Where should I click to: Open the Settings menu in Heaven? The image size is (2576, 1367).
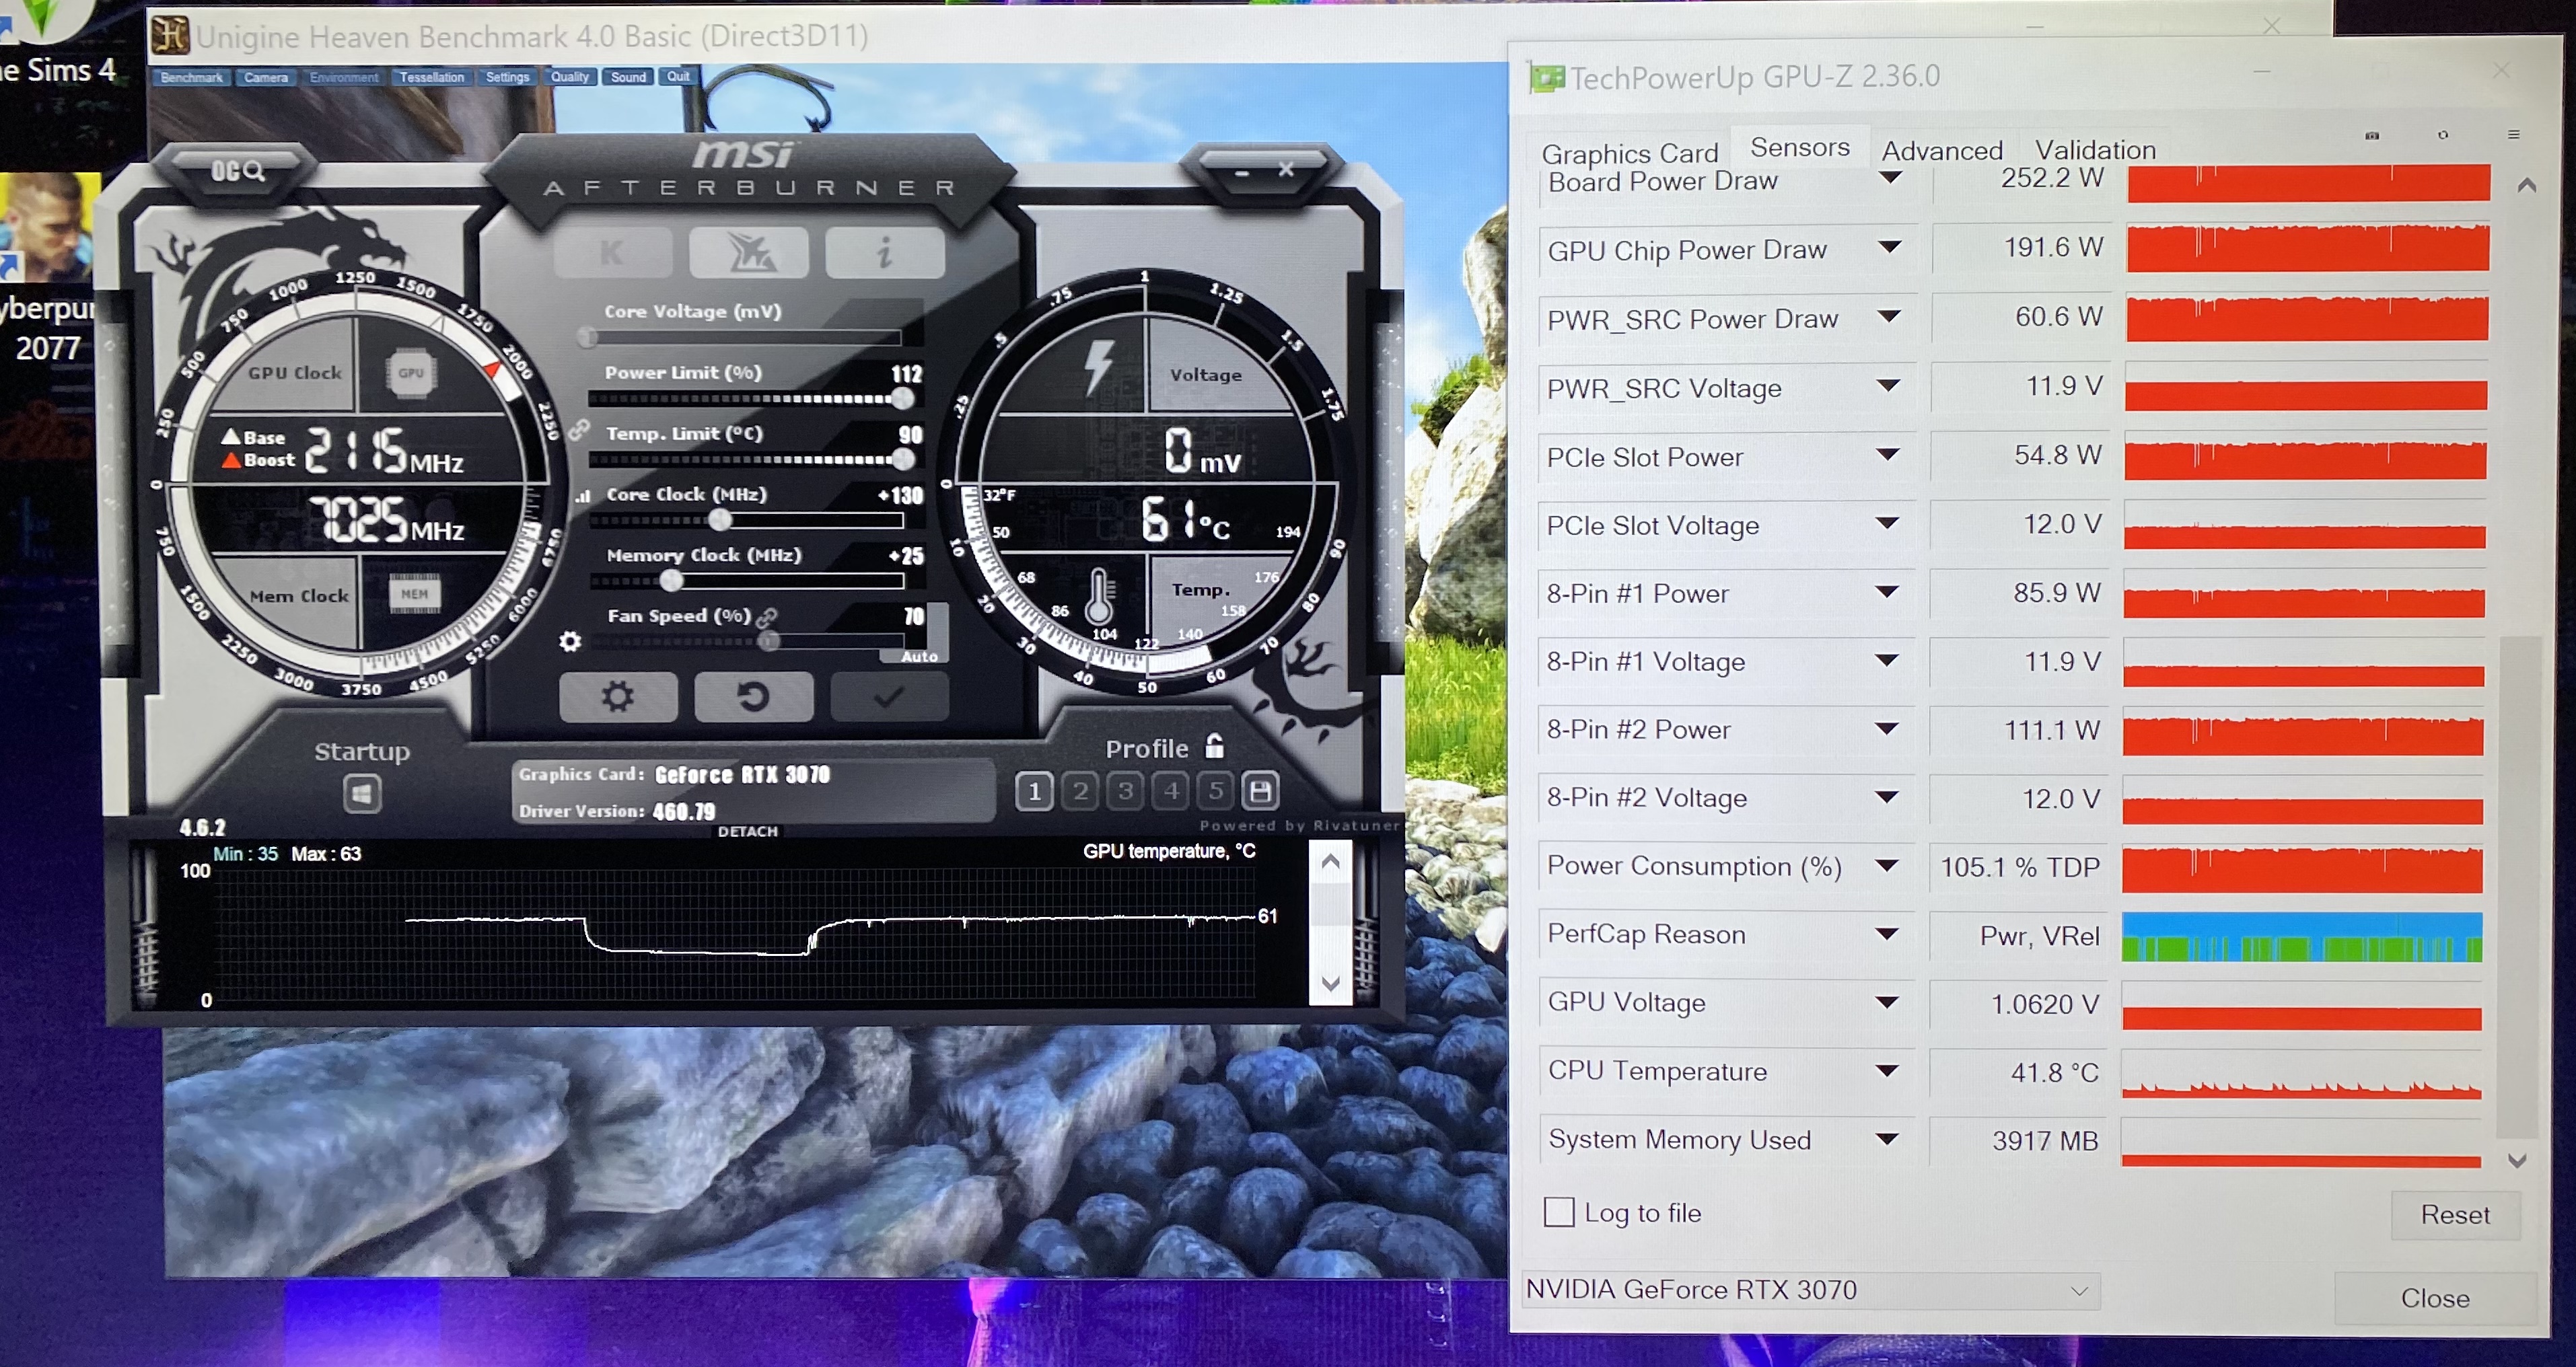507,77
